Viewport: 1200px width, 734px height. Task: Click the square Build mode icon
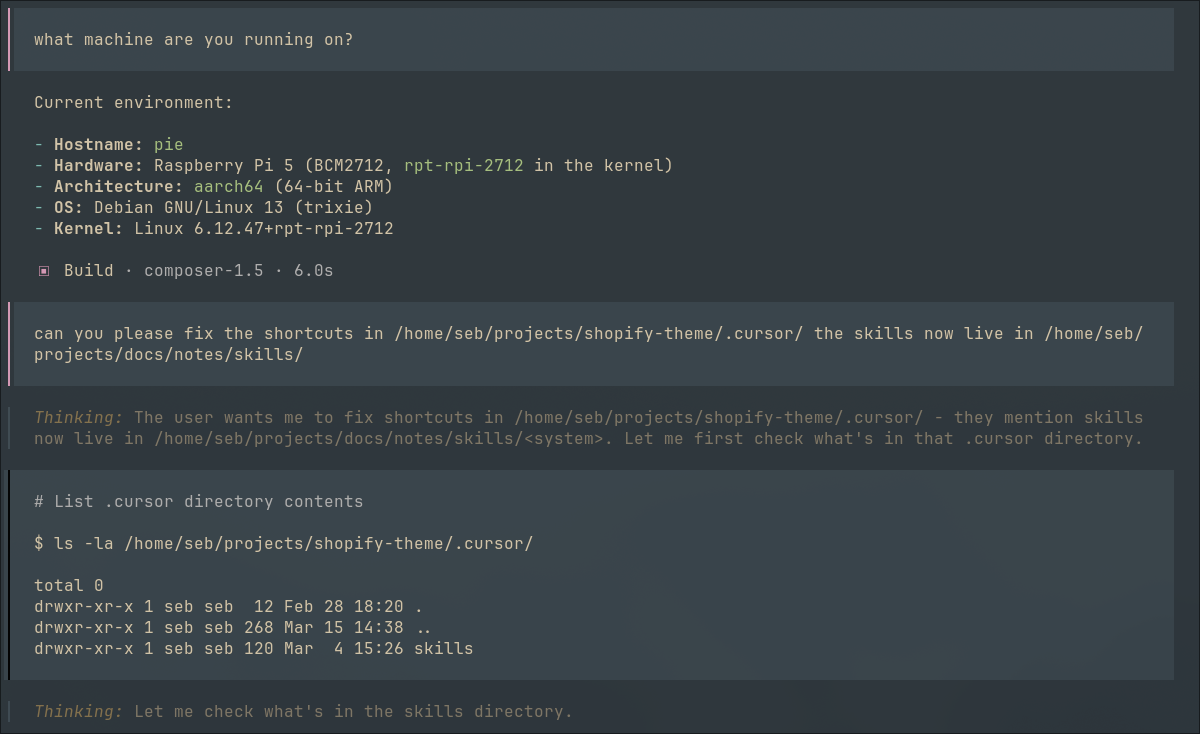[x=44, y=271]
